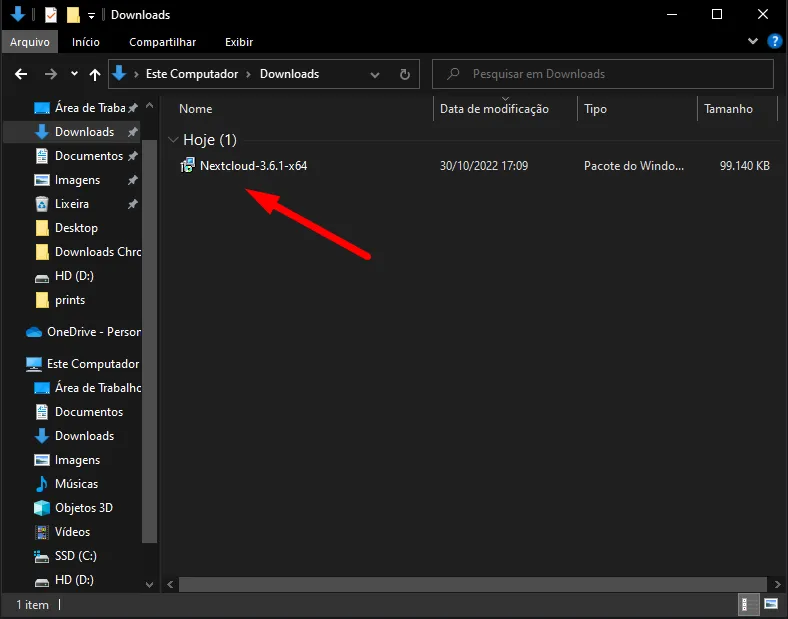Click Documentos icon under Este Computador
788x619 pixels.
click(42, 412)
